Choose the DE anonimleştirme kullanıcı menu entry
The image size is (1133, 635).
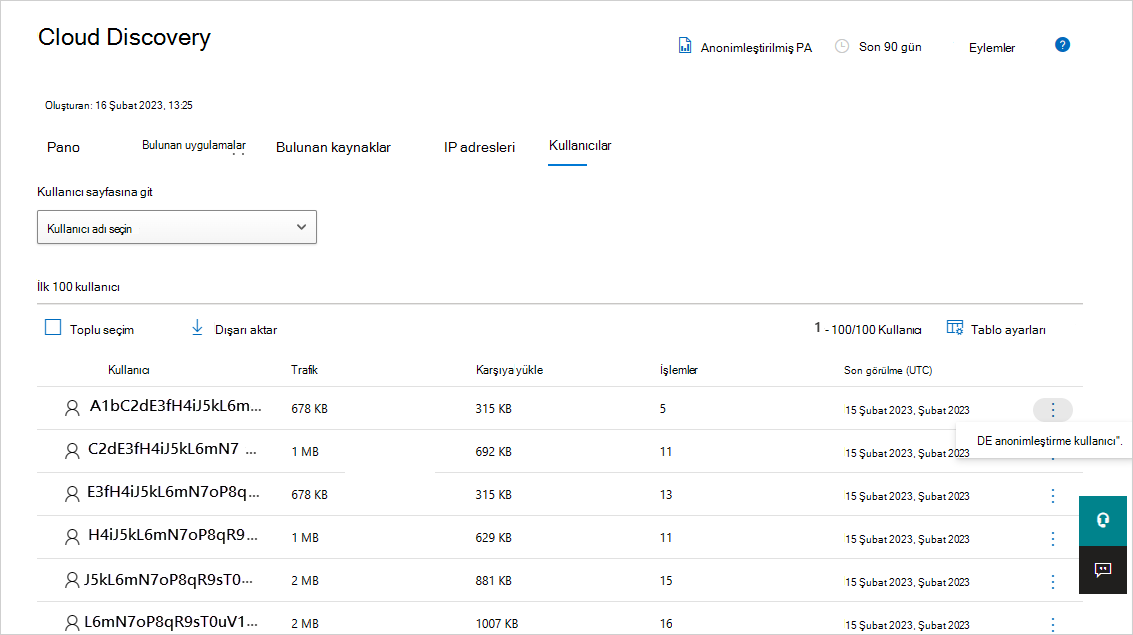click(1049, 441)
